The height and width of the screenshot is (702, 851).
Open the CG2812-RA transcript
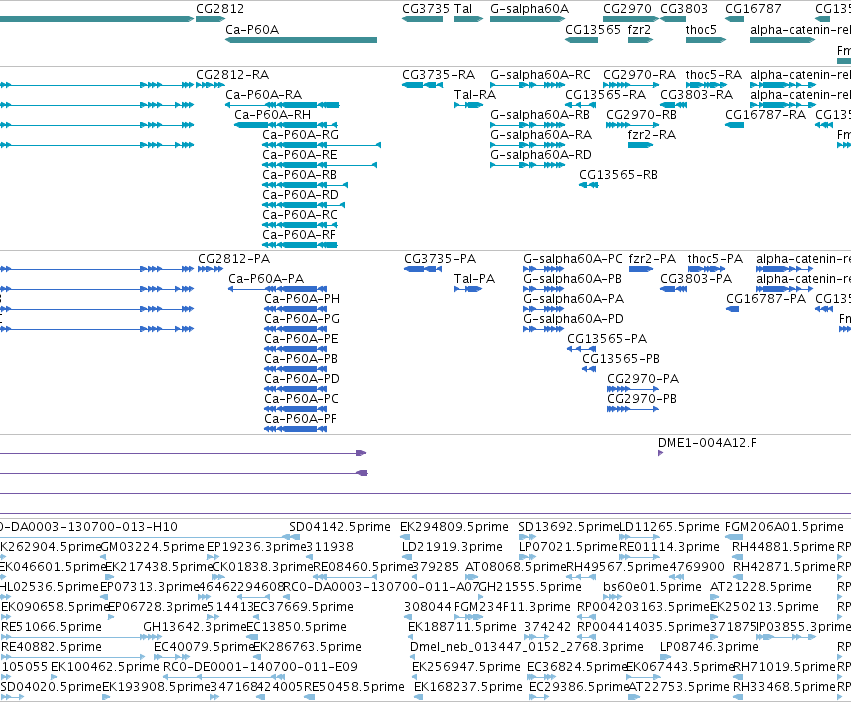tap(210, 85)
